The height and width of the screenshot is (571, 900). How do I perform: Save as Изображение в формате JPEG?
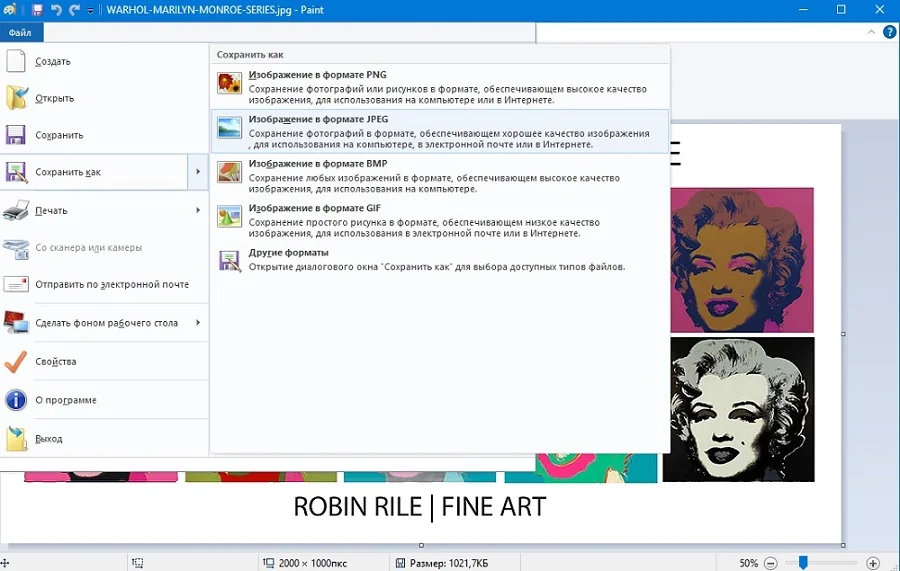pos(440,131)
